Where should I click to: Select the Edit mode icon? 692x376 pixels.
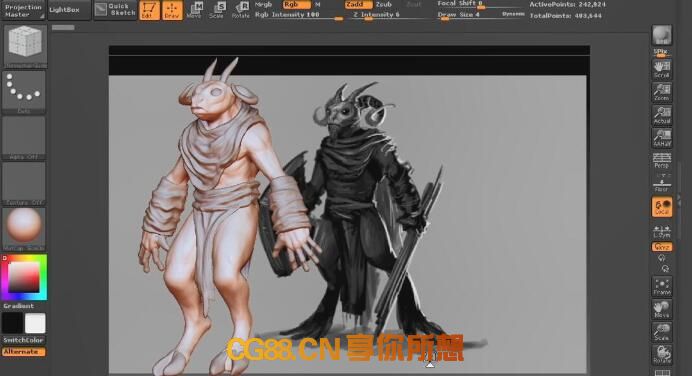click(x=150, y=10)
